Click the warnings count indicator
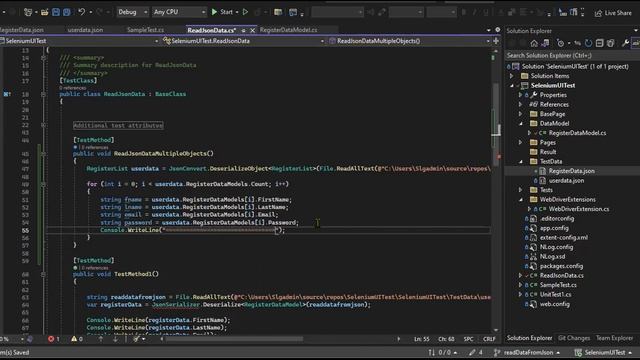 [x=77, y=339]
